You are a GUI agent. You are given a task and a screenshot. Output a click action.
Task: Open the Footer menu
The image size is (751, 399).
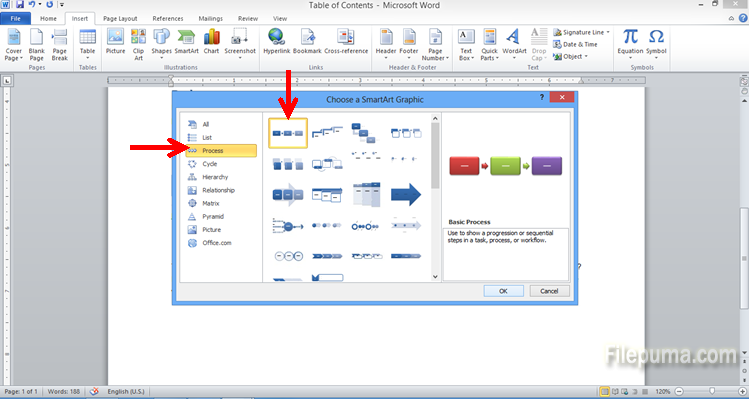tap(409, 45)
